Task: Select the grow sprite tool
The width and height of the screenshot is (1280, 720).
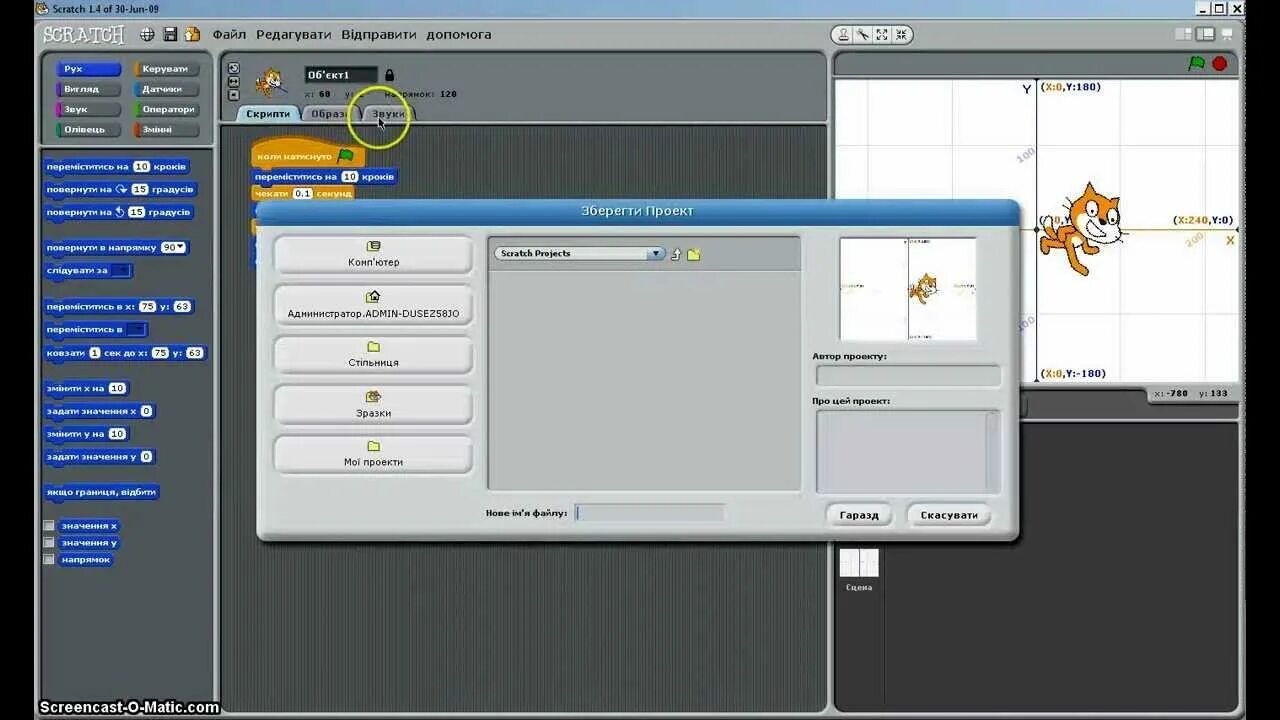Action: tap(882, 34)
